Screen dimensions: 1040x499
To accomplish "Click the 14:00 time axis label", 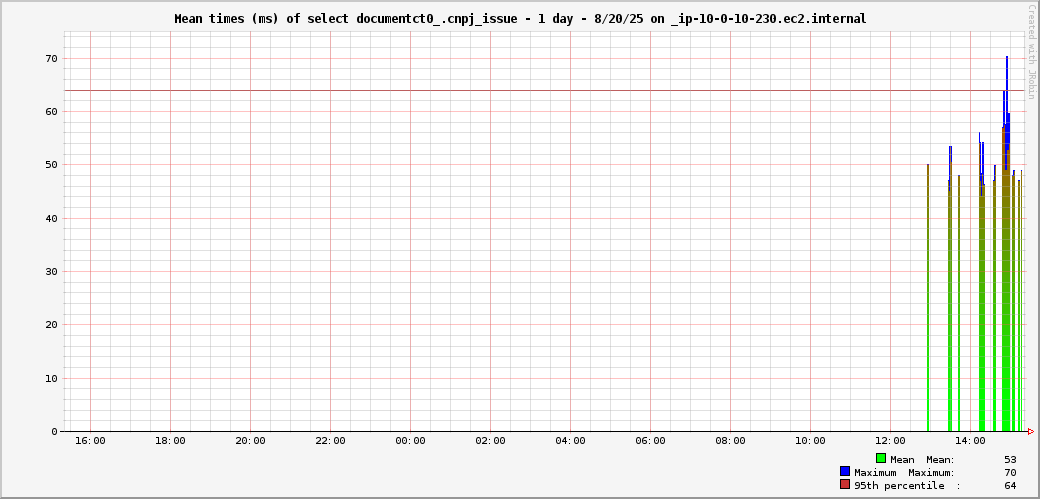I will pyautogui.click(x=970, y=441).
